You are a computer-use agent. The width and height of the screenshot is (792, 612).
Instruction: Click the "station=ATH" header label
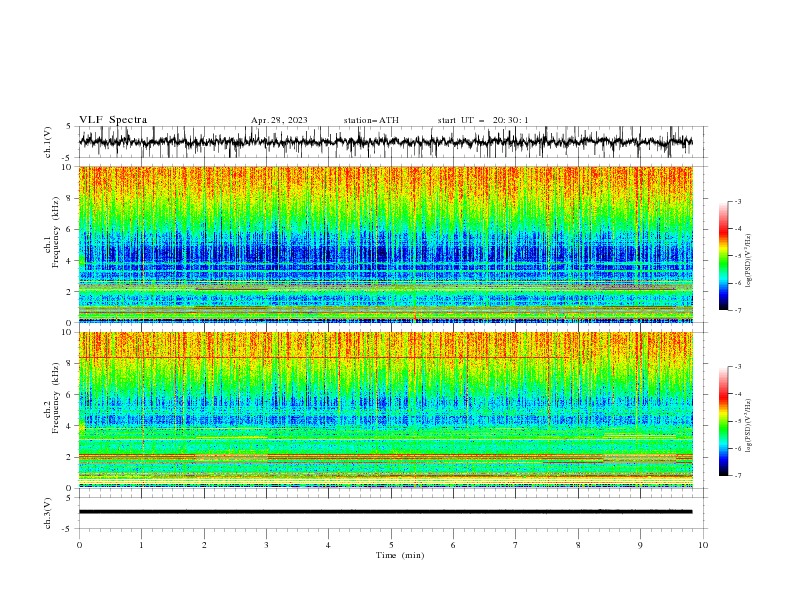[371, 120]
